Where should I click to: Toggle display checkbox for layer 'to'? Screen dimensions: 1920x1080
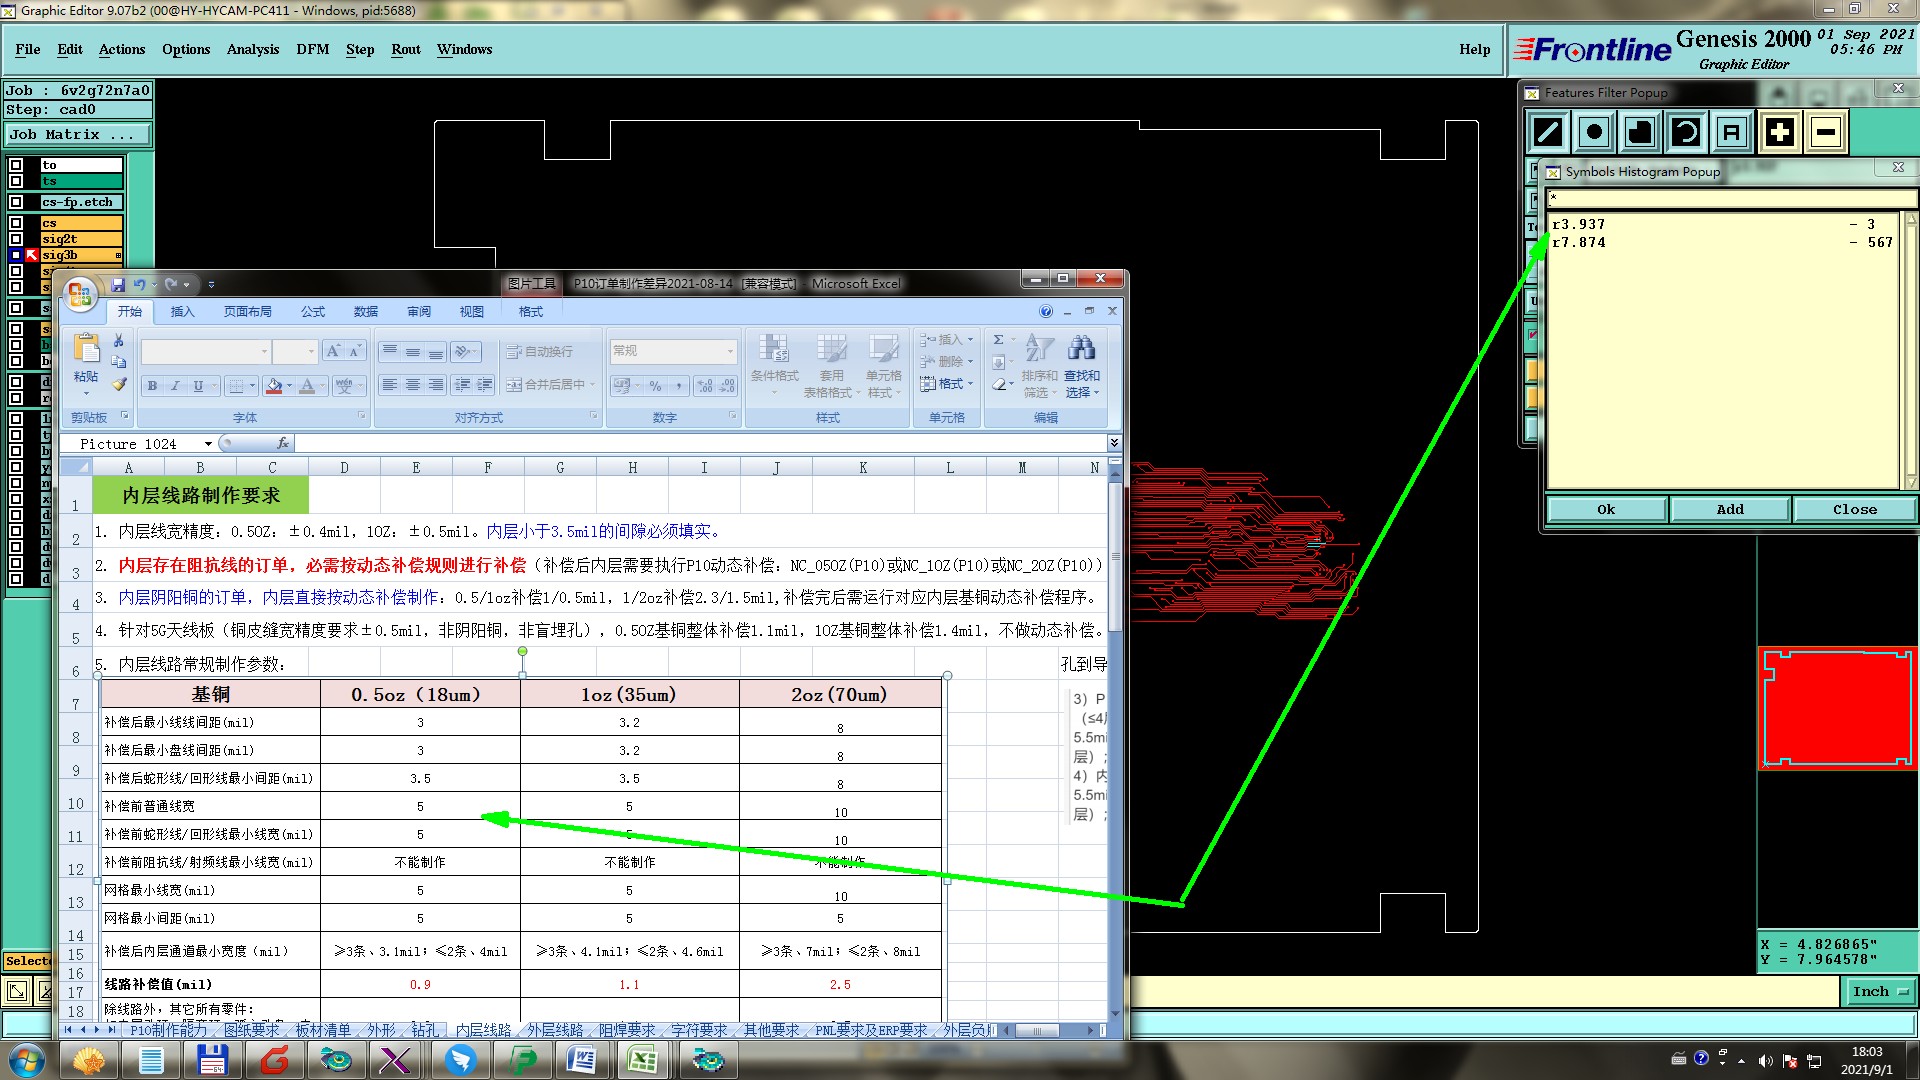(x=16, y=165)
